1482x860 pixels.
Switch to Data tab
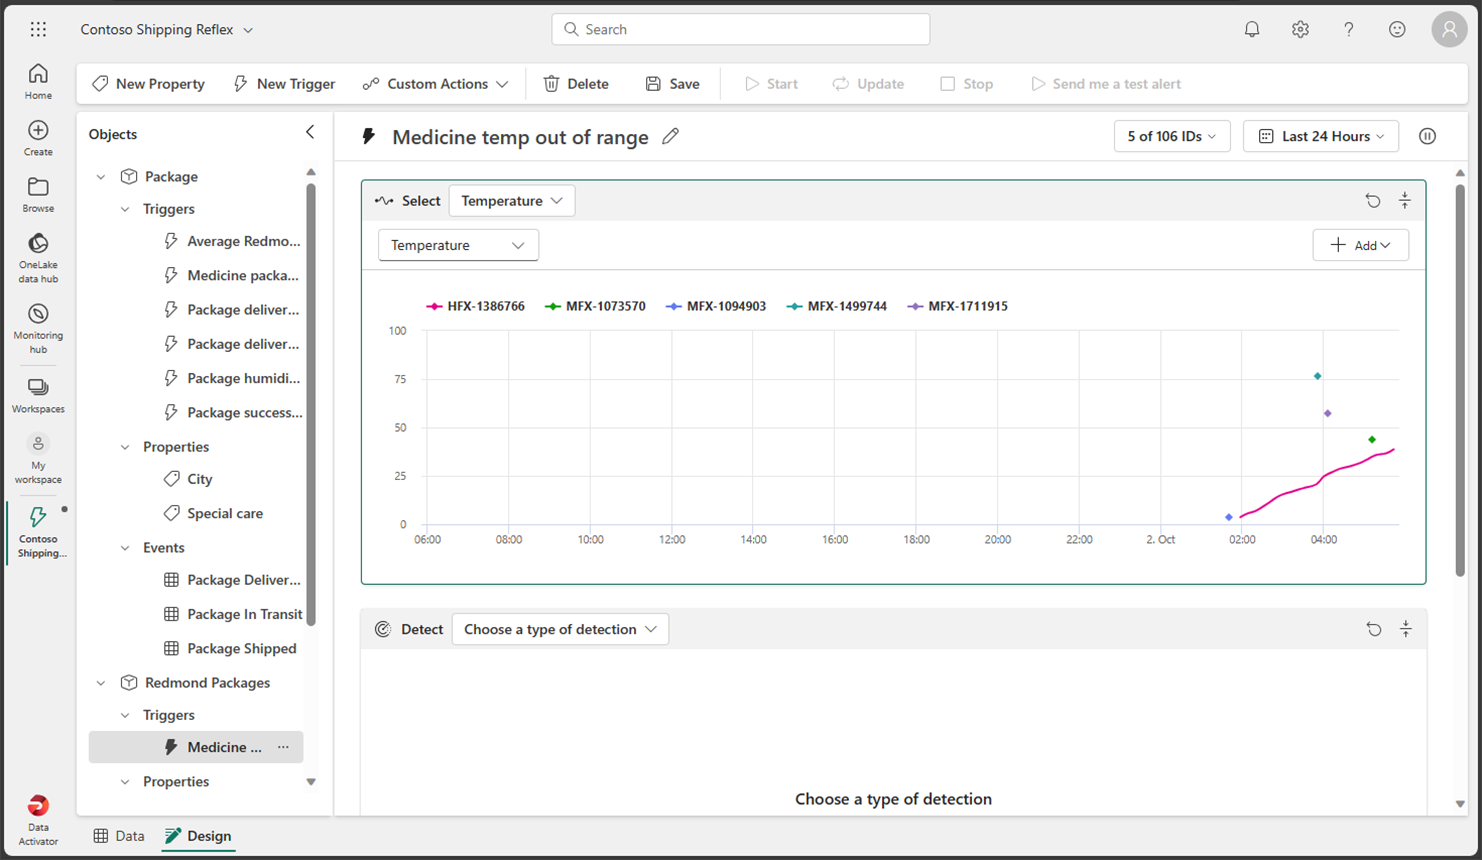119,836
